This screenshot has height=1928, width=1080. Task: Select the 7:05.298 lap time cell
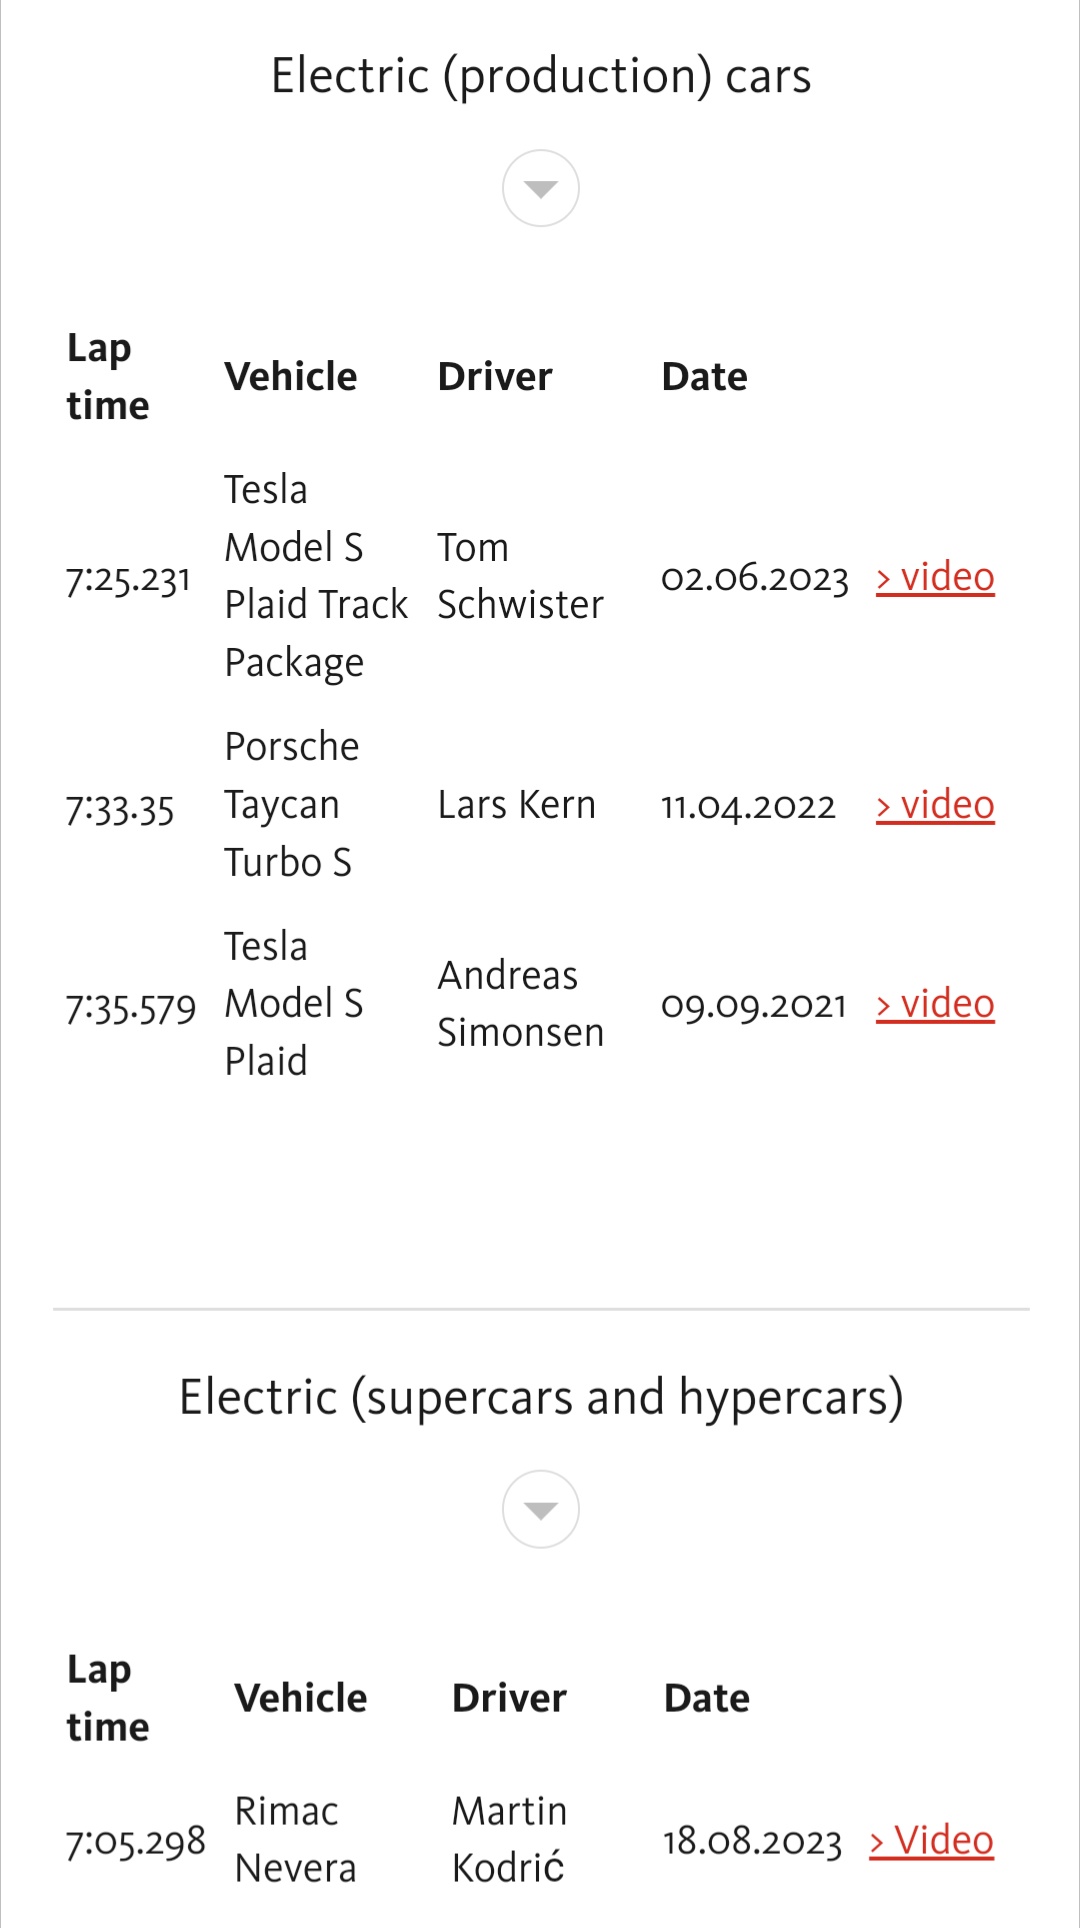(135, 1842)
